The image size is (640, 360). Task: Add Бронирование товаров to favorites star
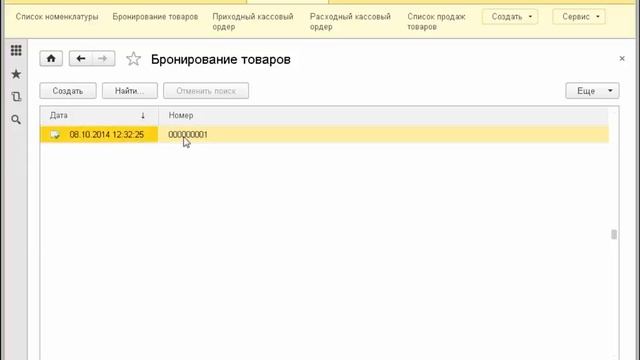point(133,59)
